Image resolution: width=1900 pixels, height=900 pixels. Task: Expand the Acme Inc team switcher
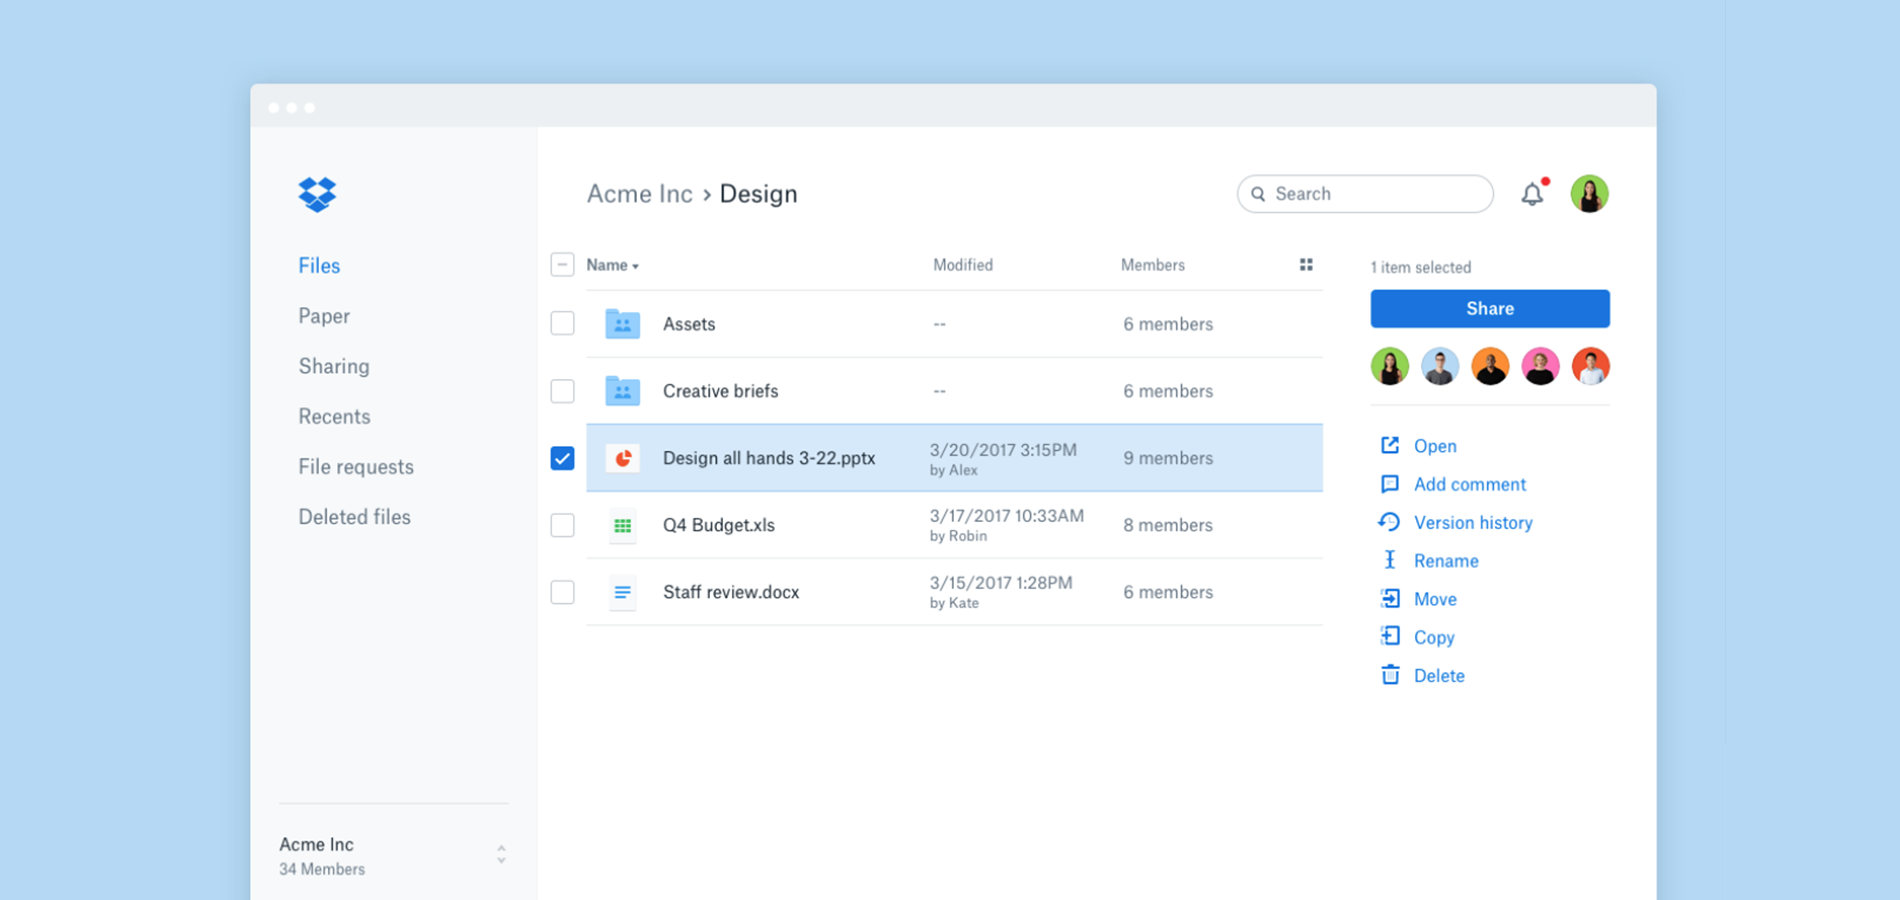pos(501,855)
